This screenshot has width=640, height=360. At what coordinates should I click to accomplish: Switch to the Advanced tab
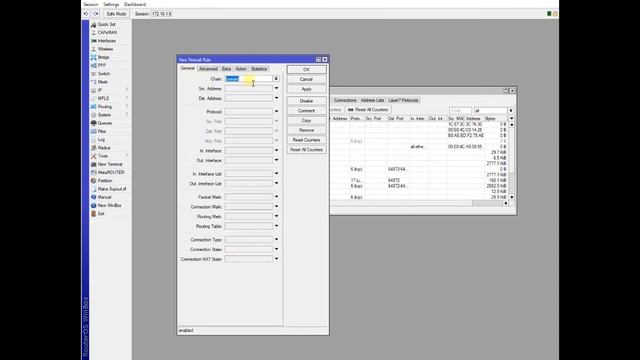pyautogui.click(x=208, y=69)
